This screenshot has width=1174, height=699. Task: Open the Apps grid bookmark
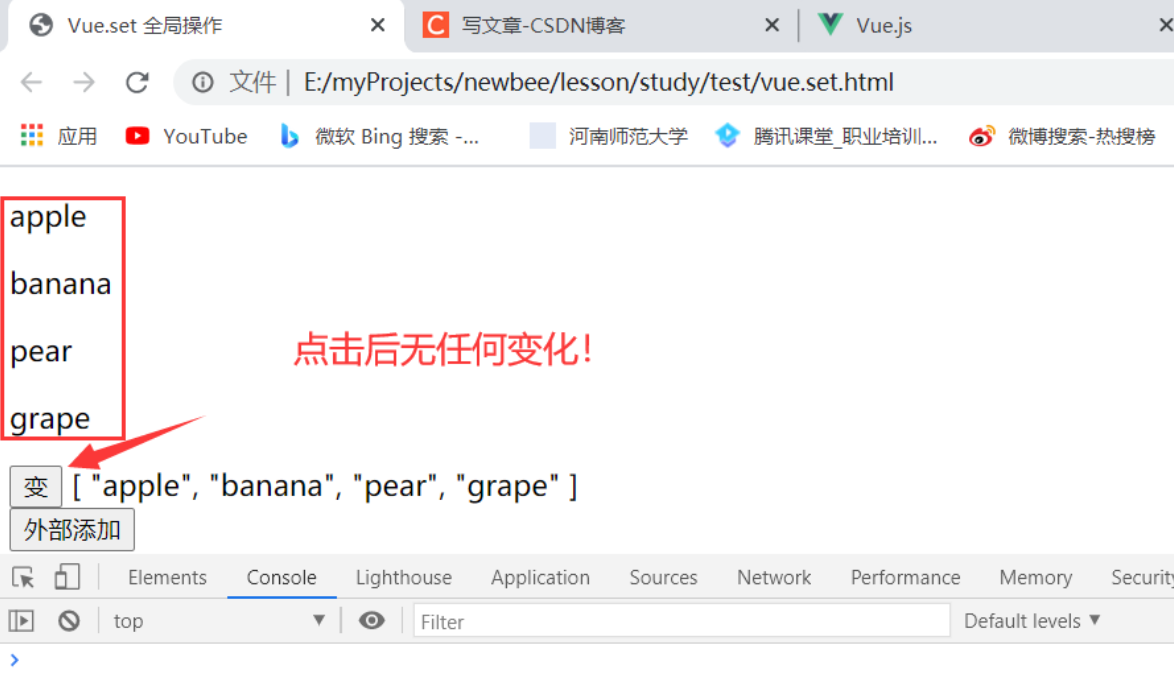pyautogui.click(x=58, y=135)
